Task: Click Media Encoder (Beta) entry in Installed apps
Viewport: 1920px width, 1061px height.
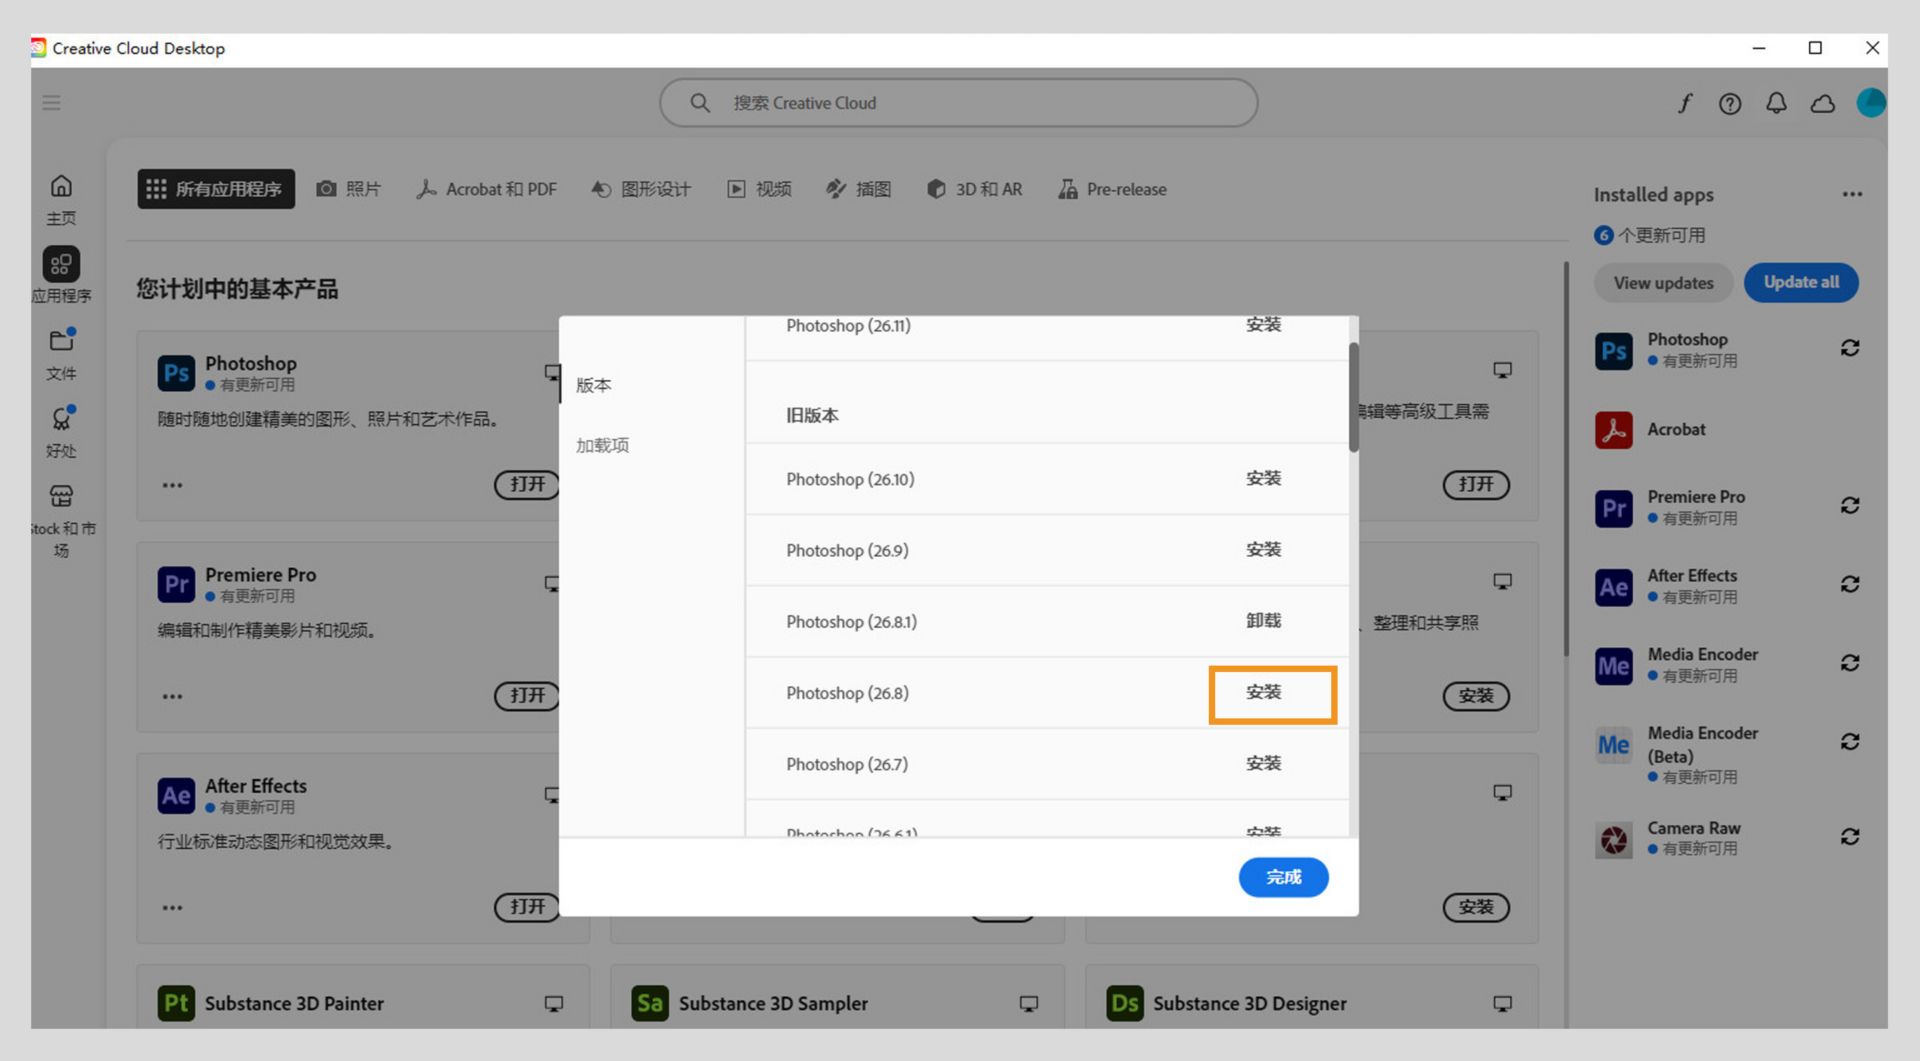Action: tap(1727, 753)
